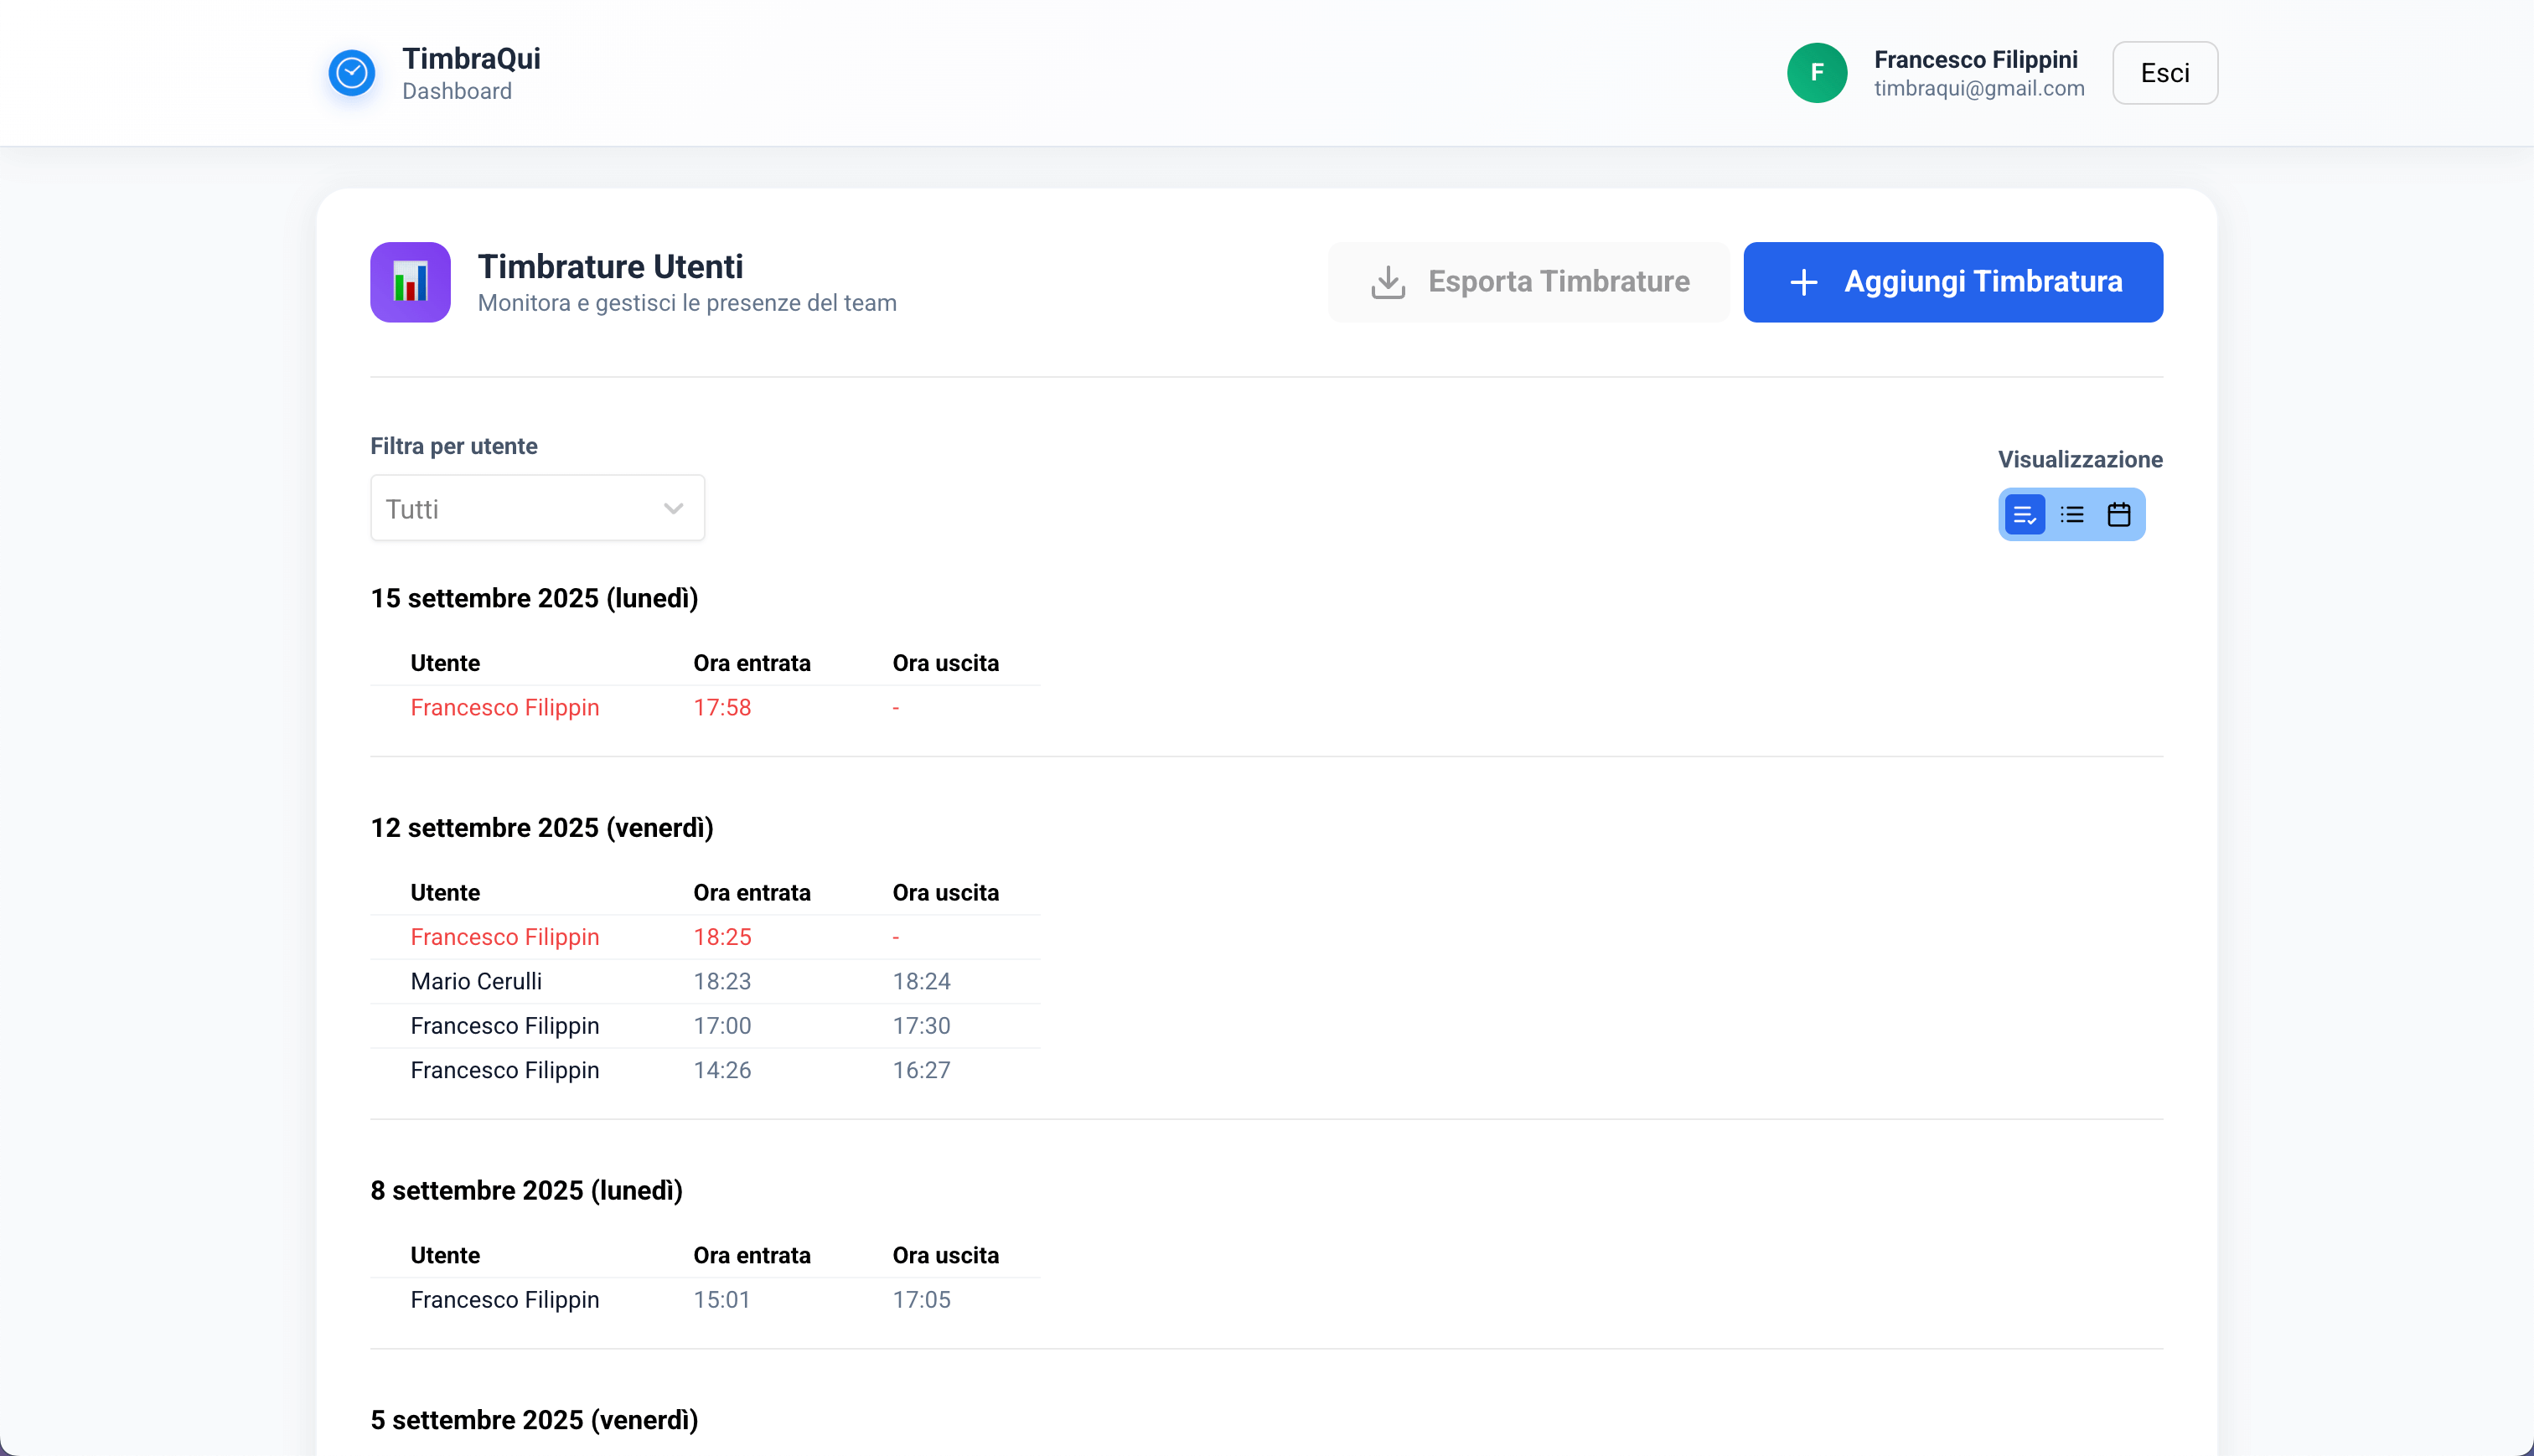Select Mario Cerulli row on 12 settembre
The image size is (2534, 1456).
[x=476, y=981]
